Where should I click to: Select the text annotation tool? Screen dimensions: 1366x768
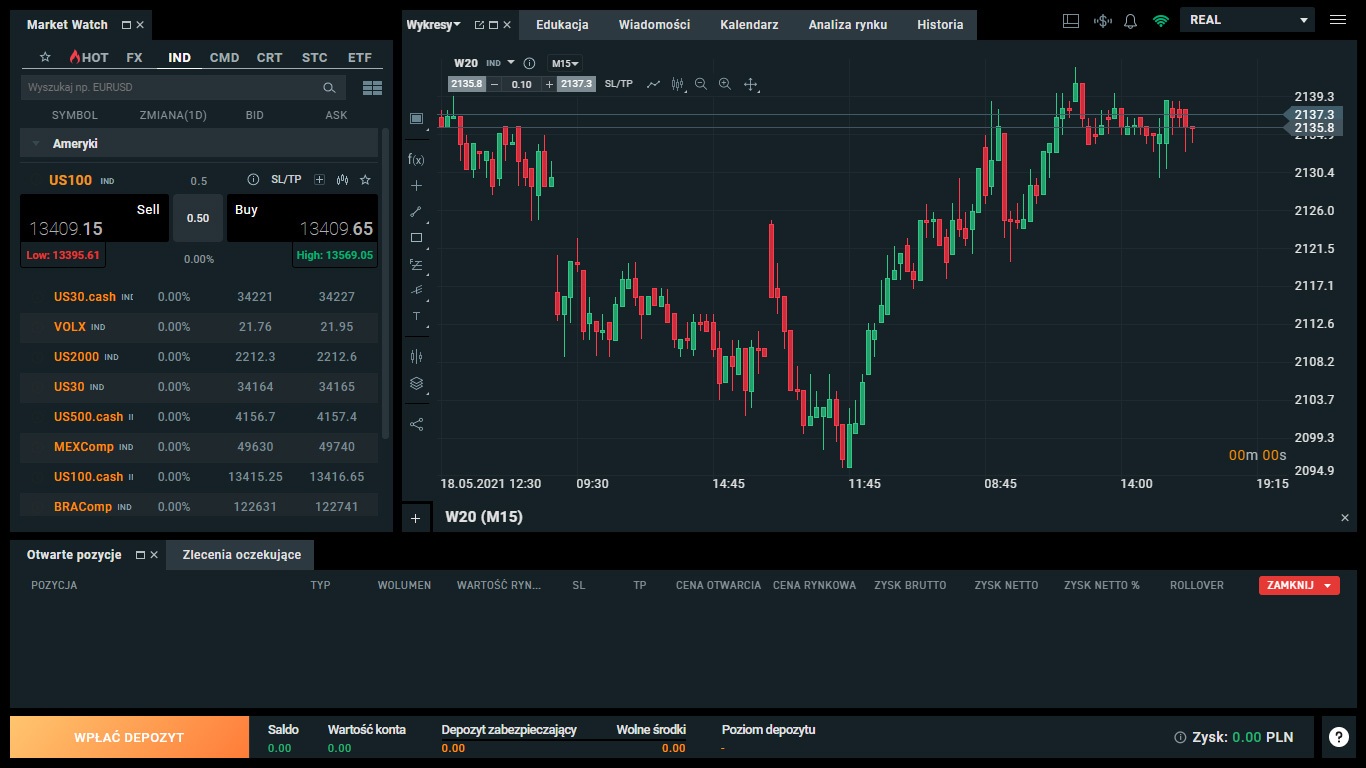(416, 316)
